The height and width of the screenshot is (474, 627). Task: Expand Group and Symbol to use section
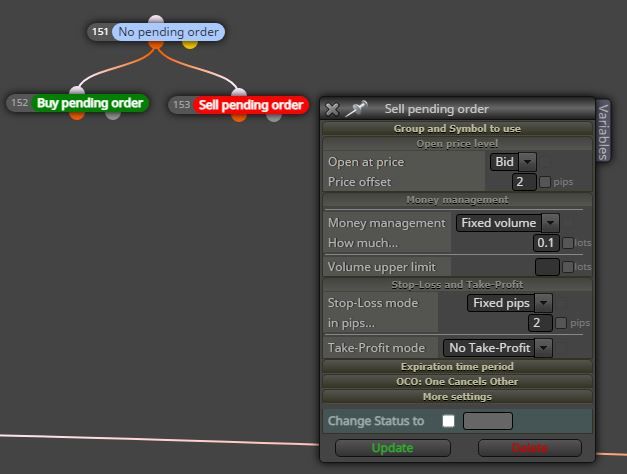pyautogui.click(x=457, y=128)
